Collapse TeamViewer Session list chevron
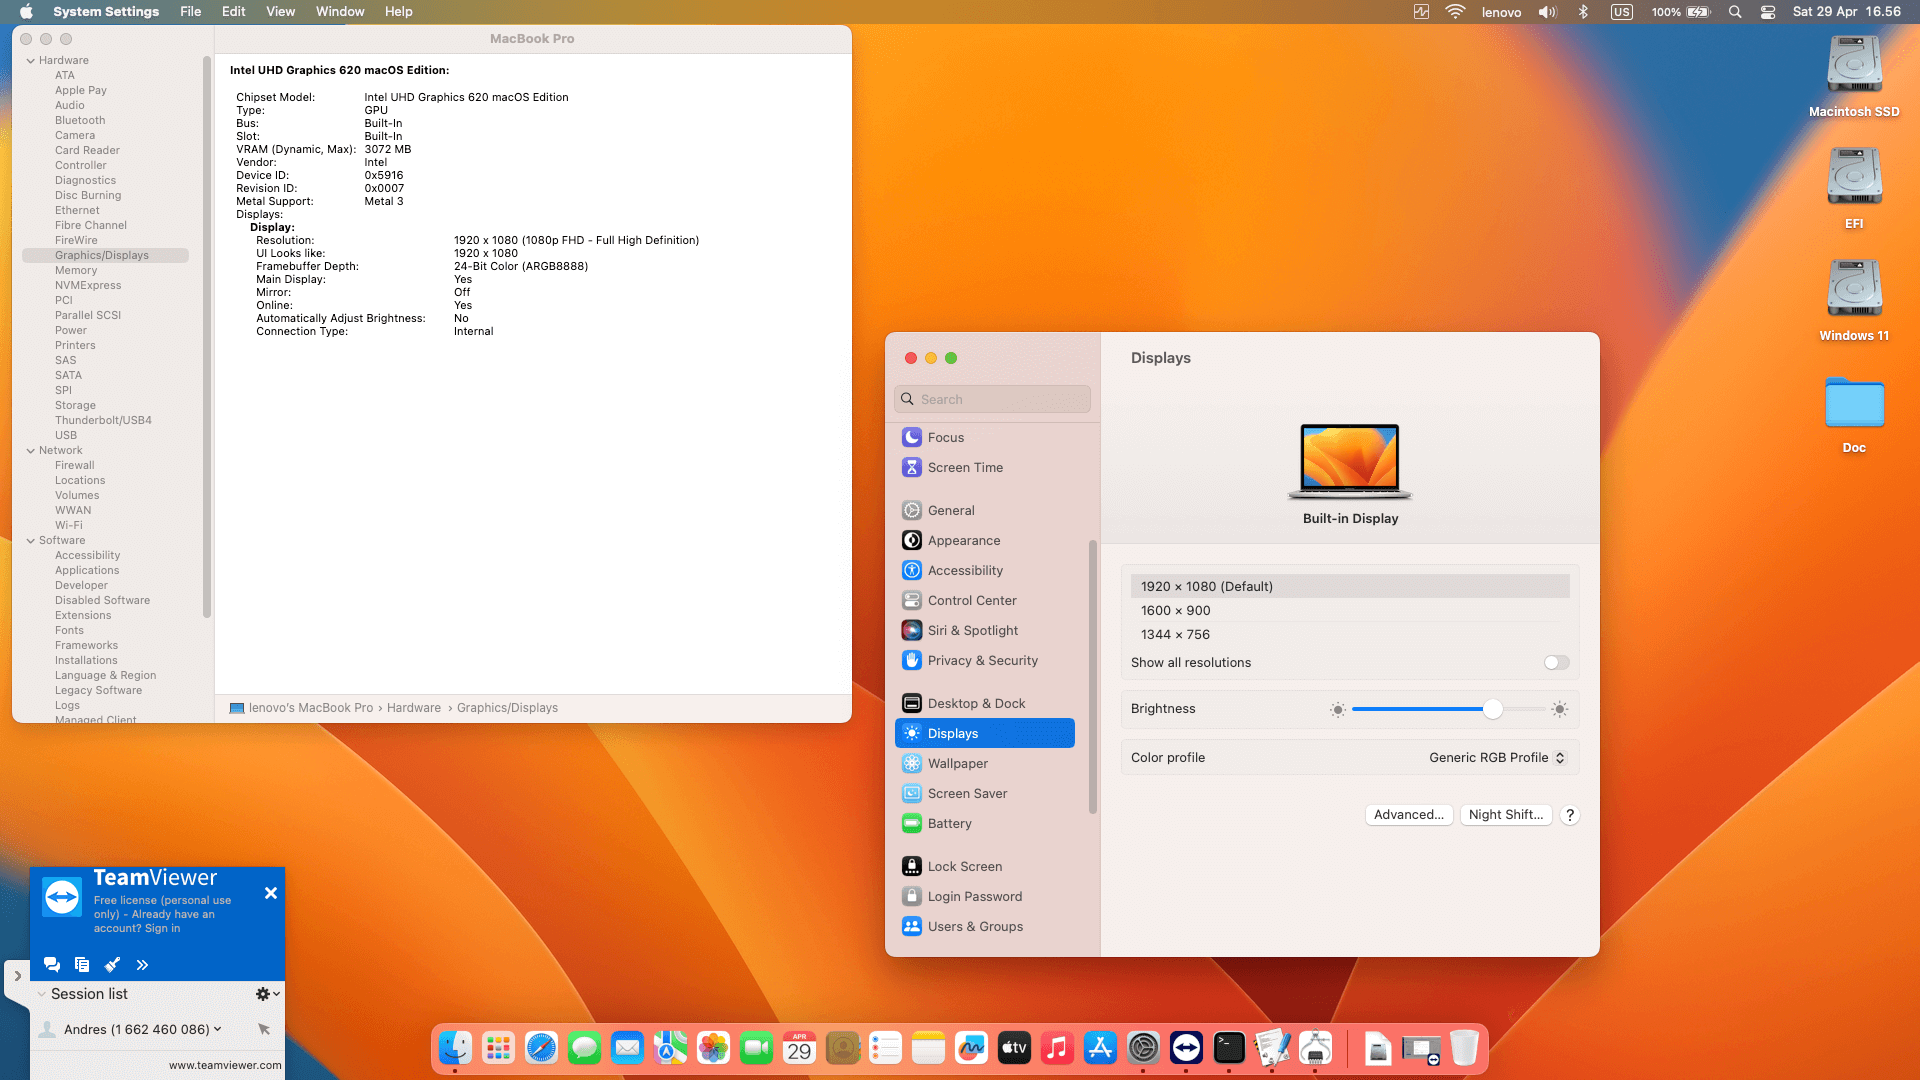 point(41,994)
